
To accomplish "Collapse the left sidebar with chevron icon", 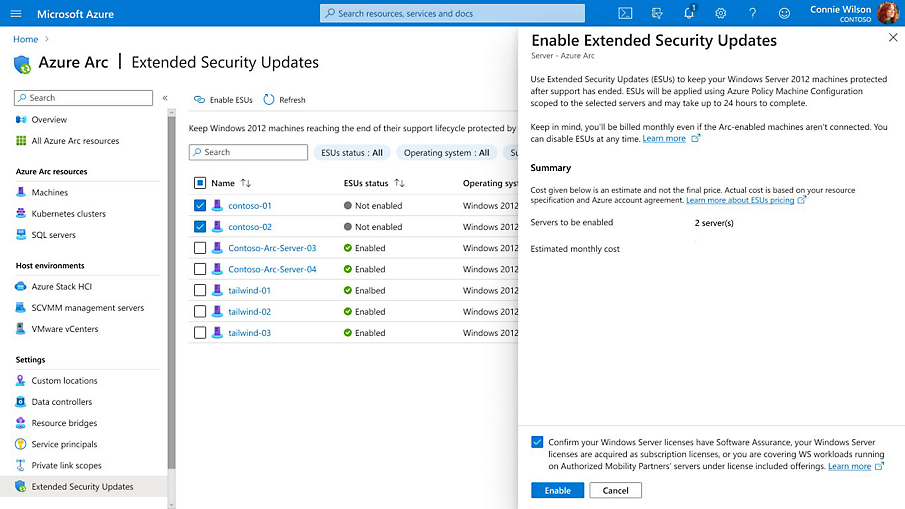I will [165, 98].
